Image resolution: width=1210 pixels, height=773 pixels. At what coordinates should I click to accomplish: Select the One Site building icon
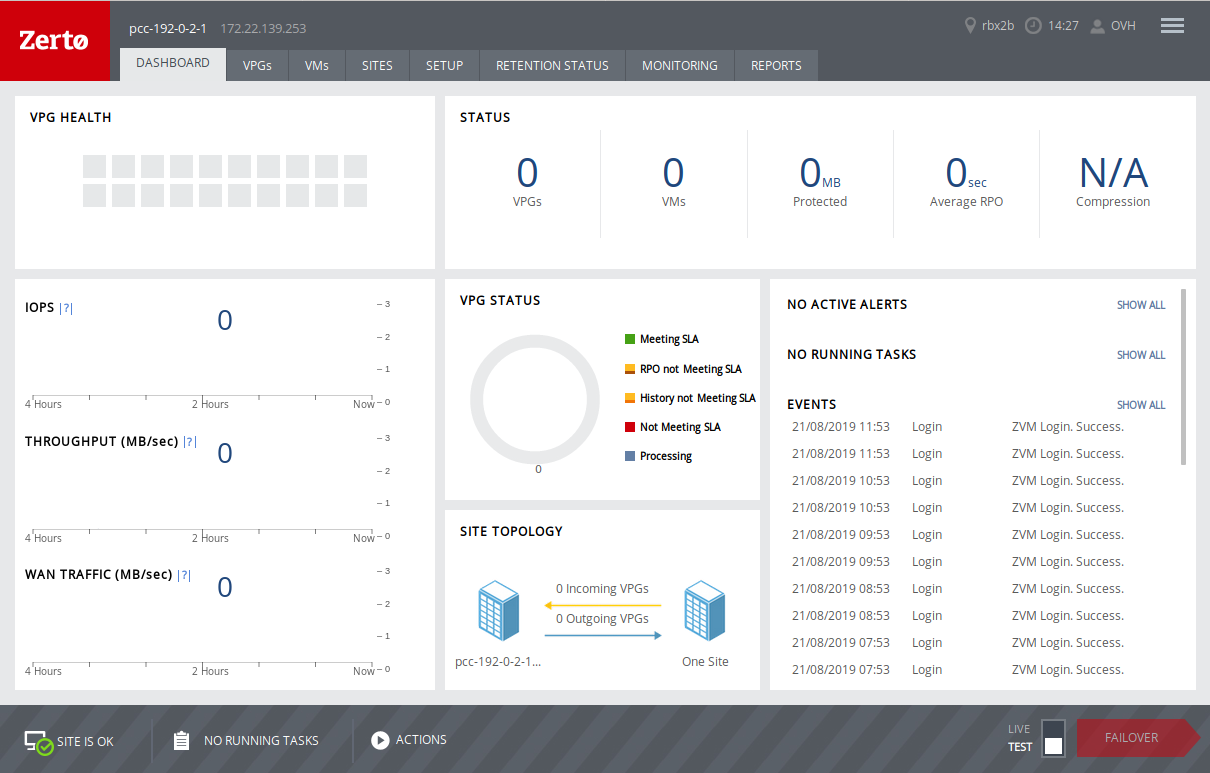704,609
